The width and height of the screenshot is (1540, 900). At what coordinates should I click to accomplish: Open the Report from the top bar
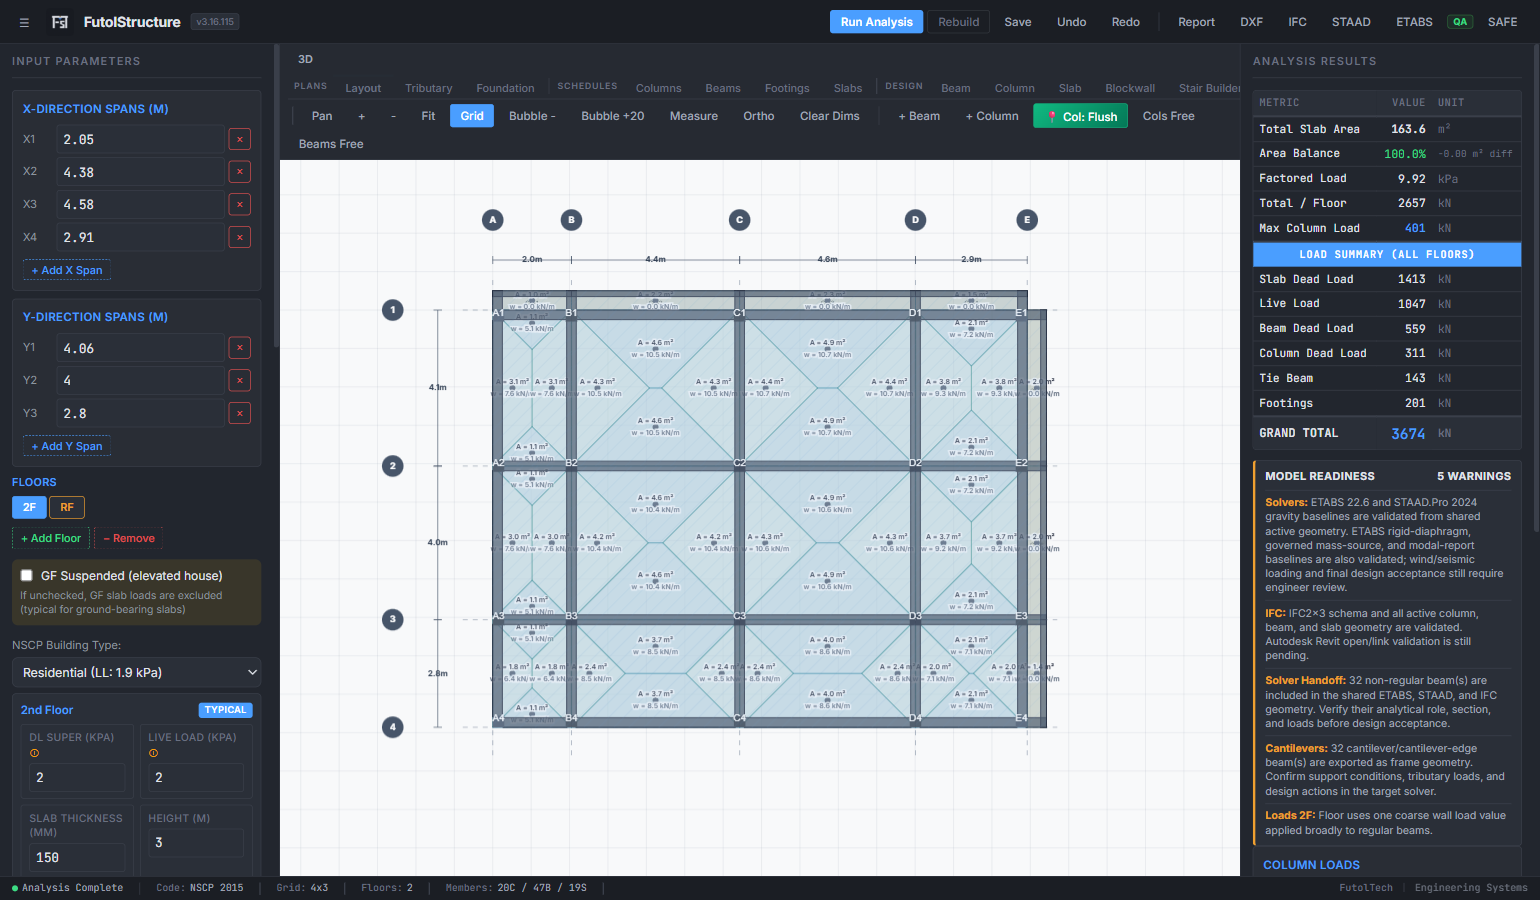(x=1196, y=22)
